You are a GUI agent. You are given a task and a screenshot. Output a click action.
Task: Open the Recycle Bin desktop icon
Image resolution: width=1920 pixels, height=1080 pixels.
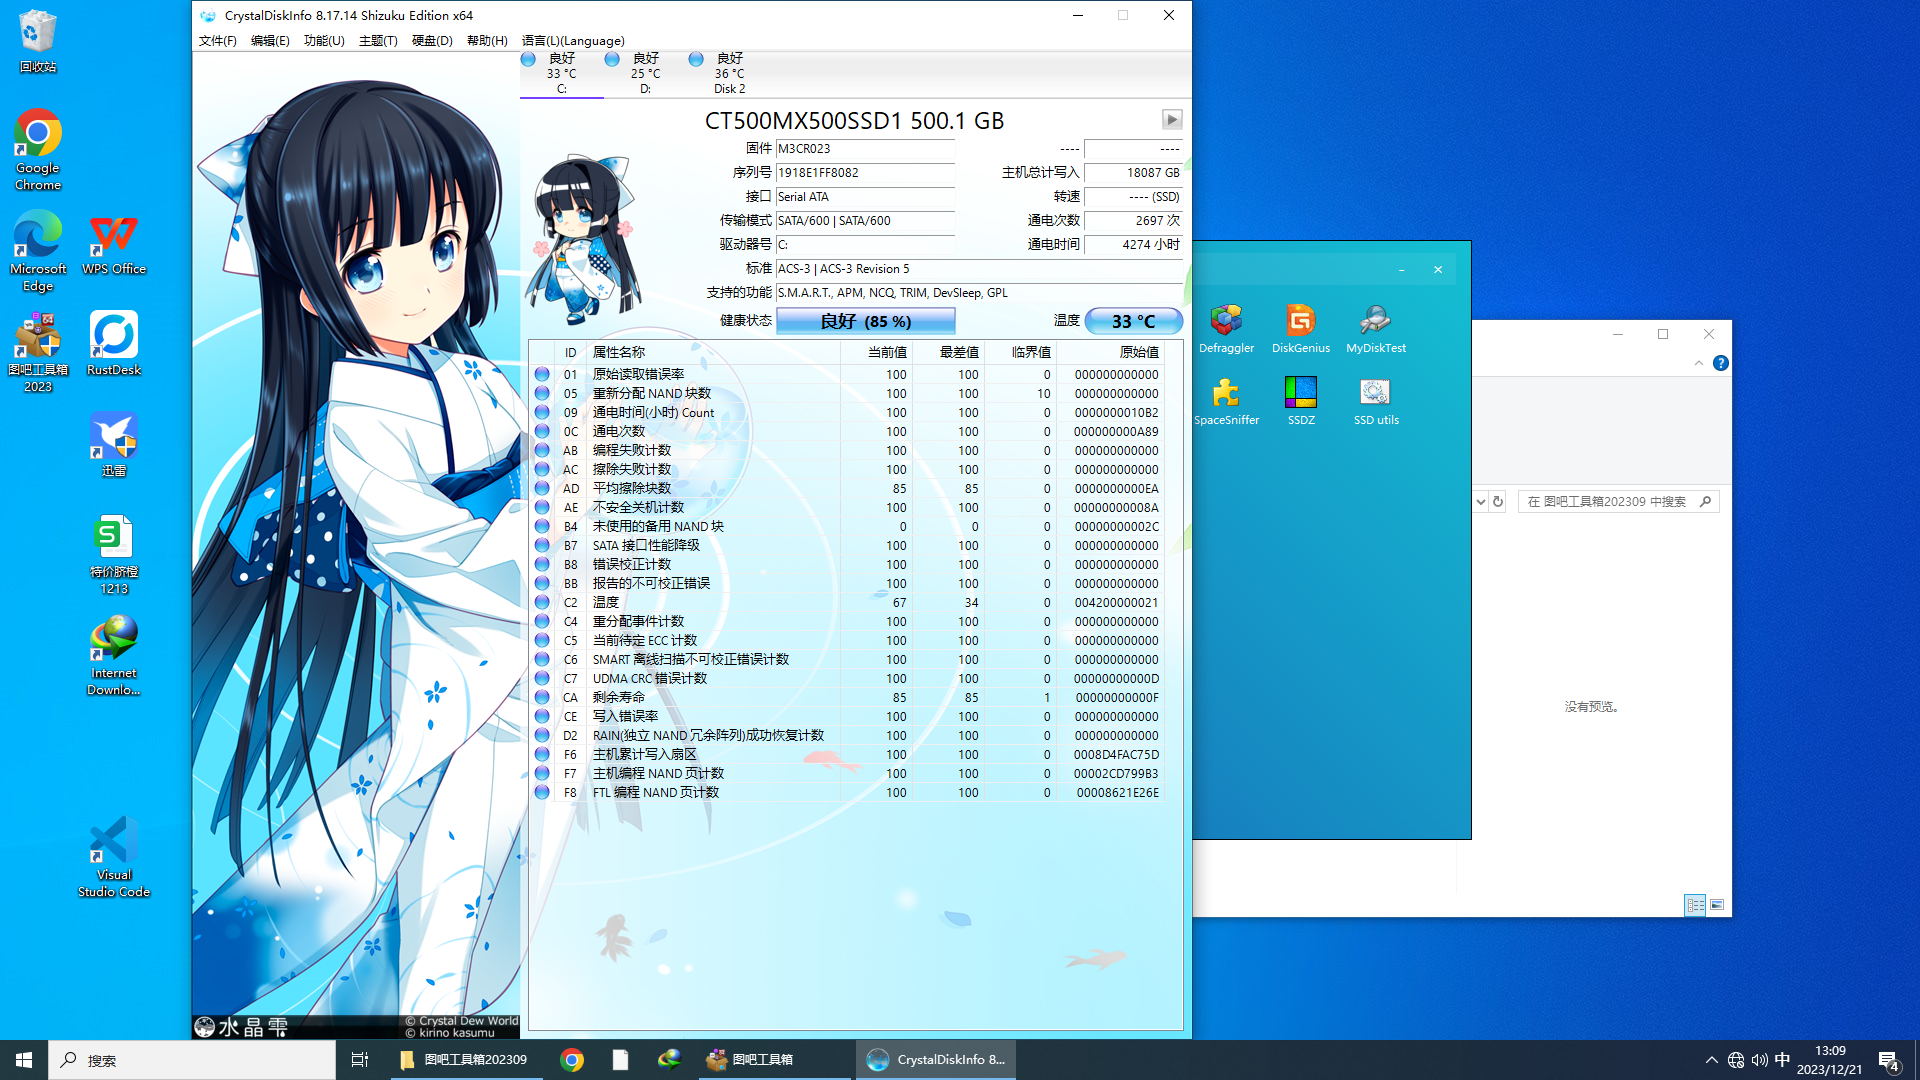[38, 41]
